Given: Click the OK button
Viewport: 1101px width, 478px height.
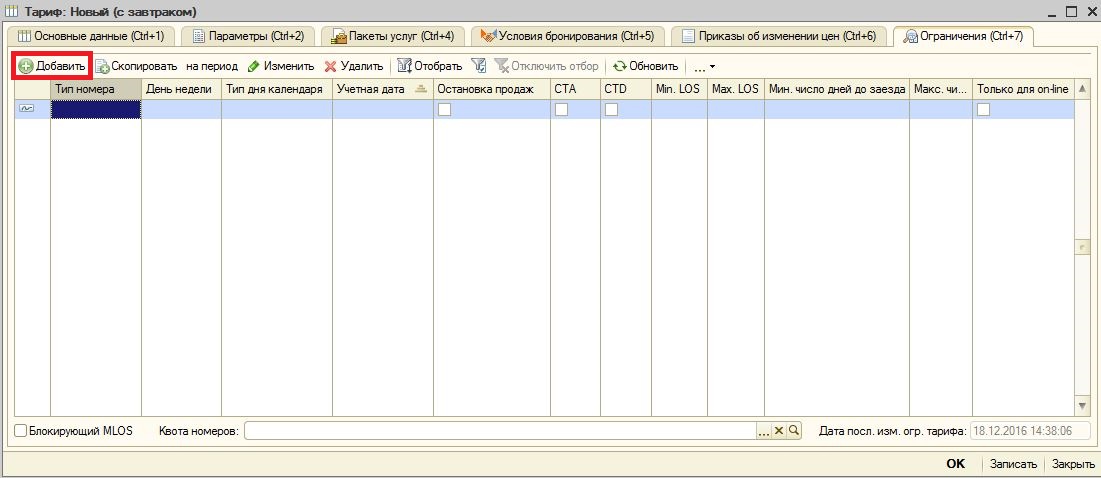Looking at the screenshot, I should coord(956,464).
